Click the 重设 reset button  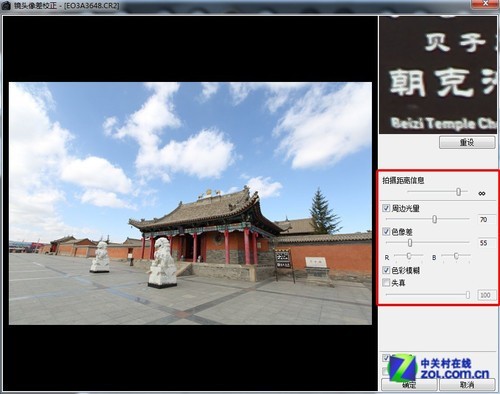click(x=467, y=143)
